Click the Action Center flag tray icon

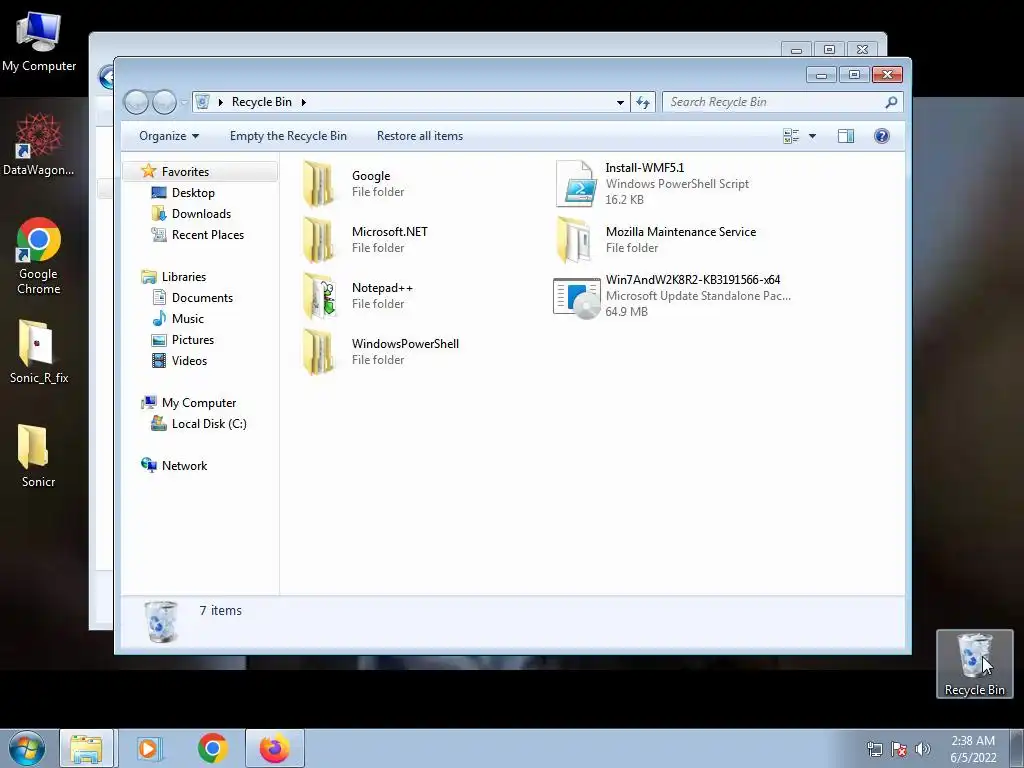[x=899, y=749]
